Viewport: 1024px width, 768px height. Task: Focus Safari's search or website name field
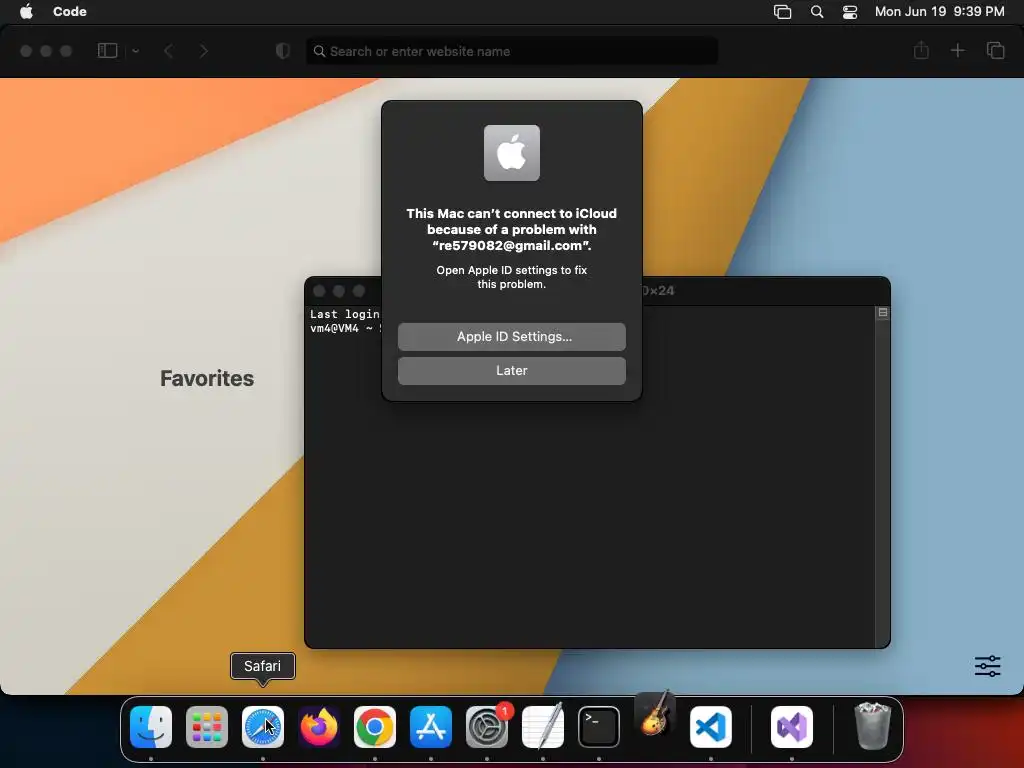[x=511, y=51]
